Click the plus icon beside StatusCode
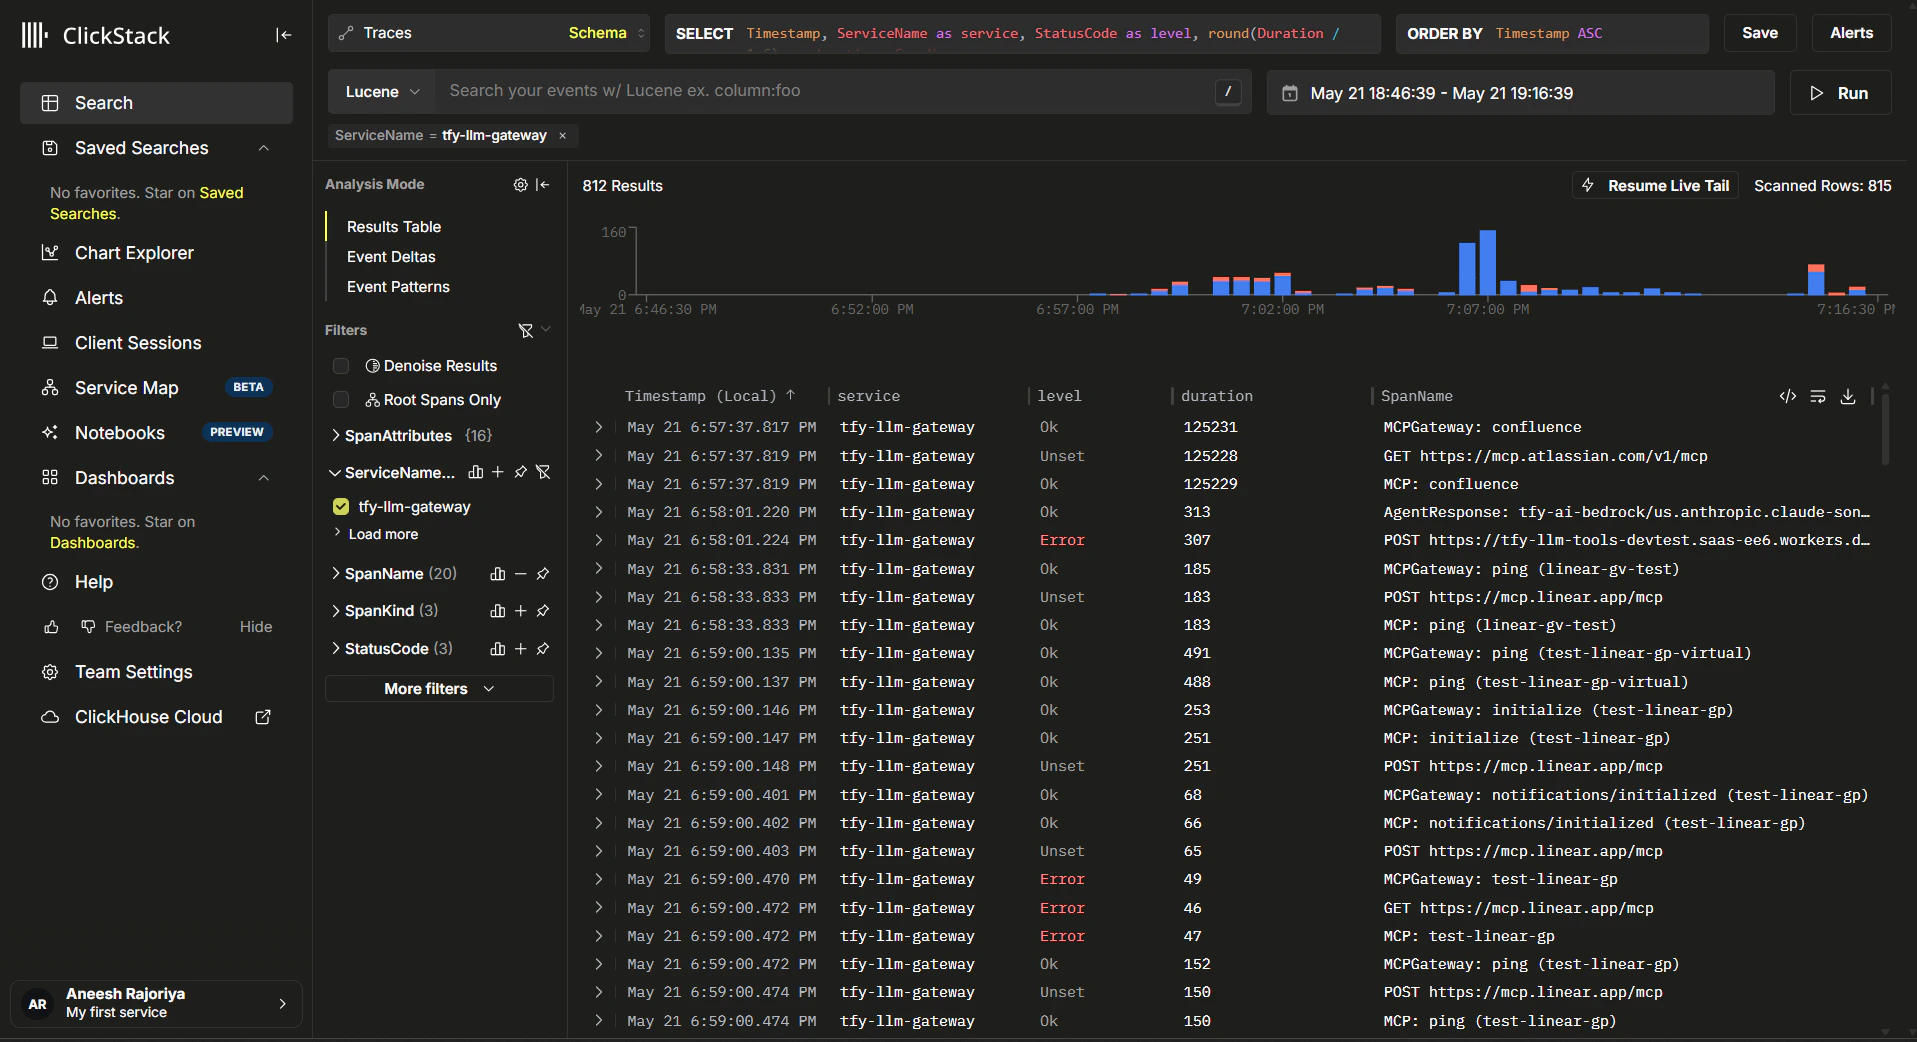1917x1042 pixels. pos(521,649)
